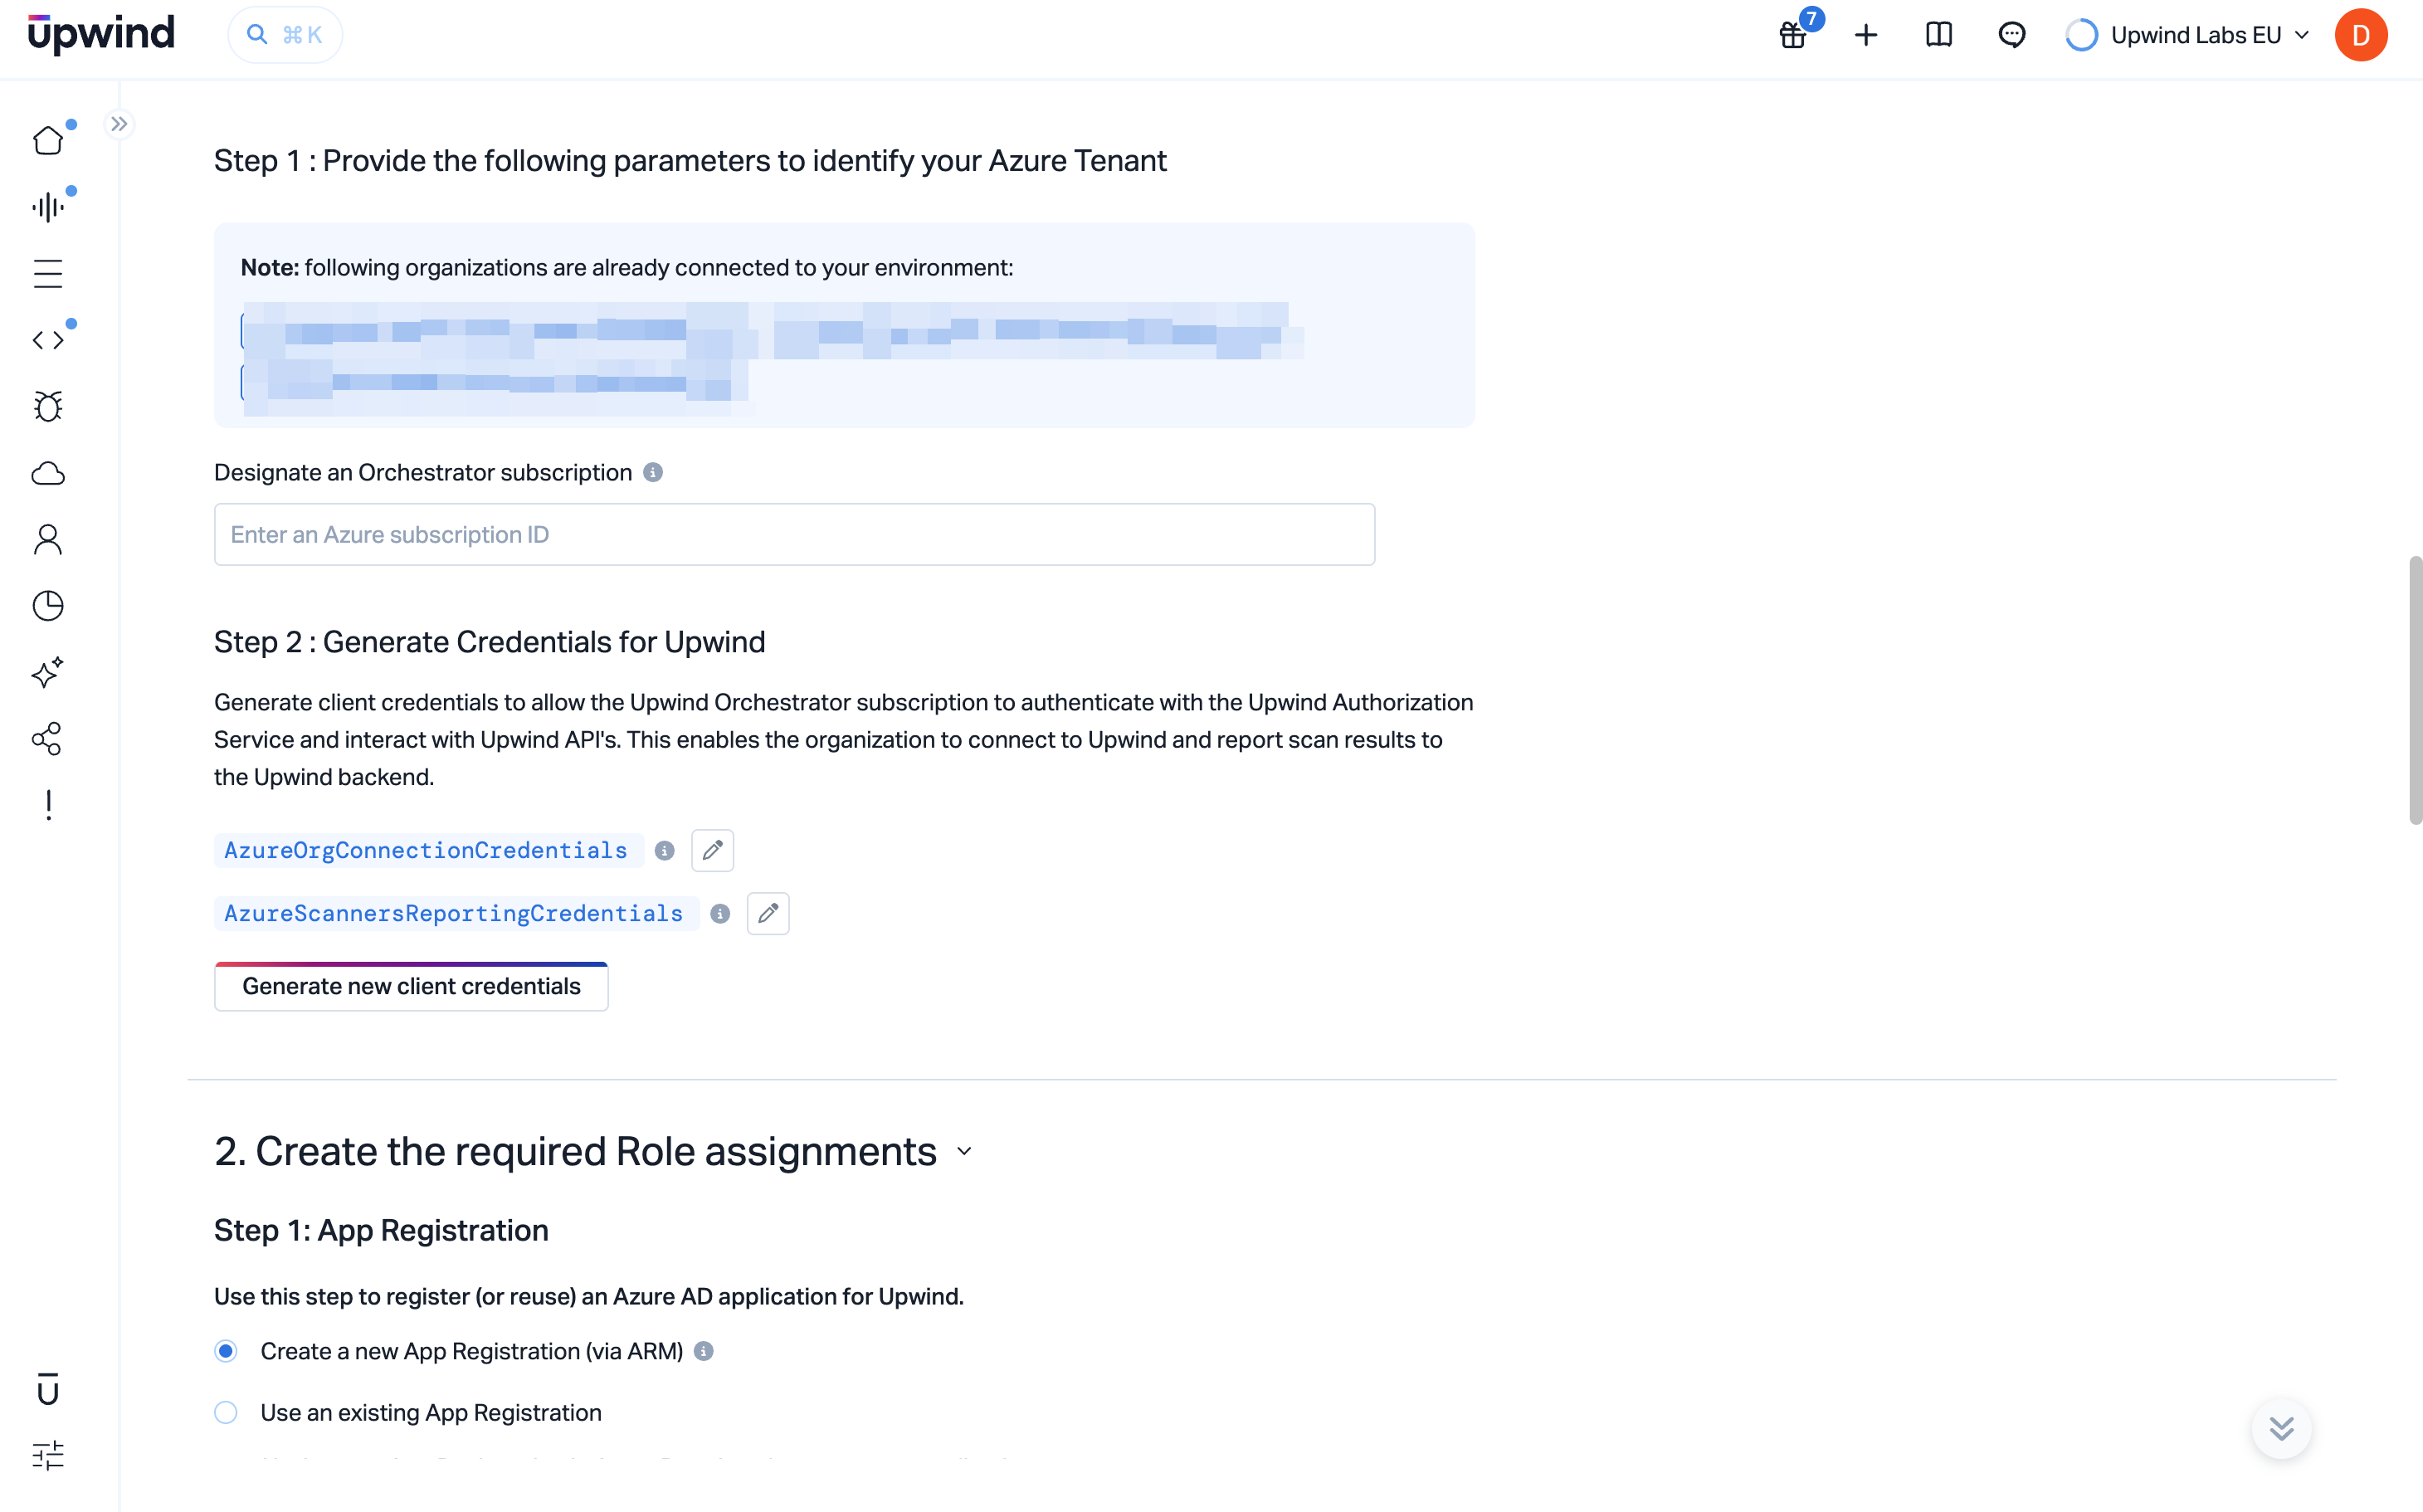Click the plus add icon in header
This screenshot has width=2423, height=1512.
pyautogui.click(x=1866, y=36)
